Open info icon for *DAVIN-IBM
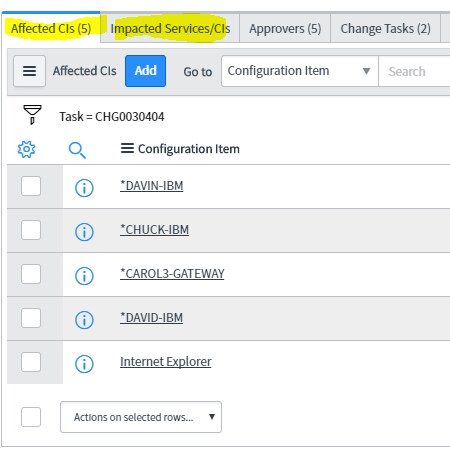The height and width of the screenshot is (460, 450). click(84, 188)
